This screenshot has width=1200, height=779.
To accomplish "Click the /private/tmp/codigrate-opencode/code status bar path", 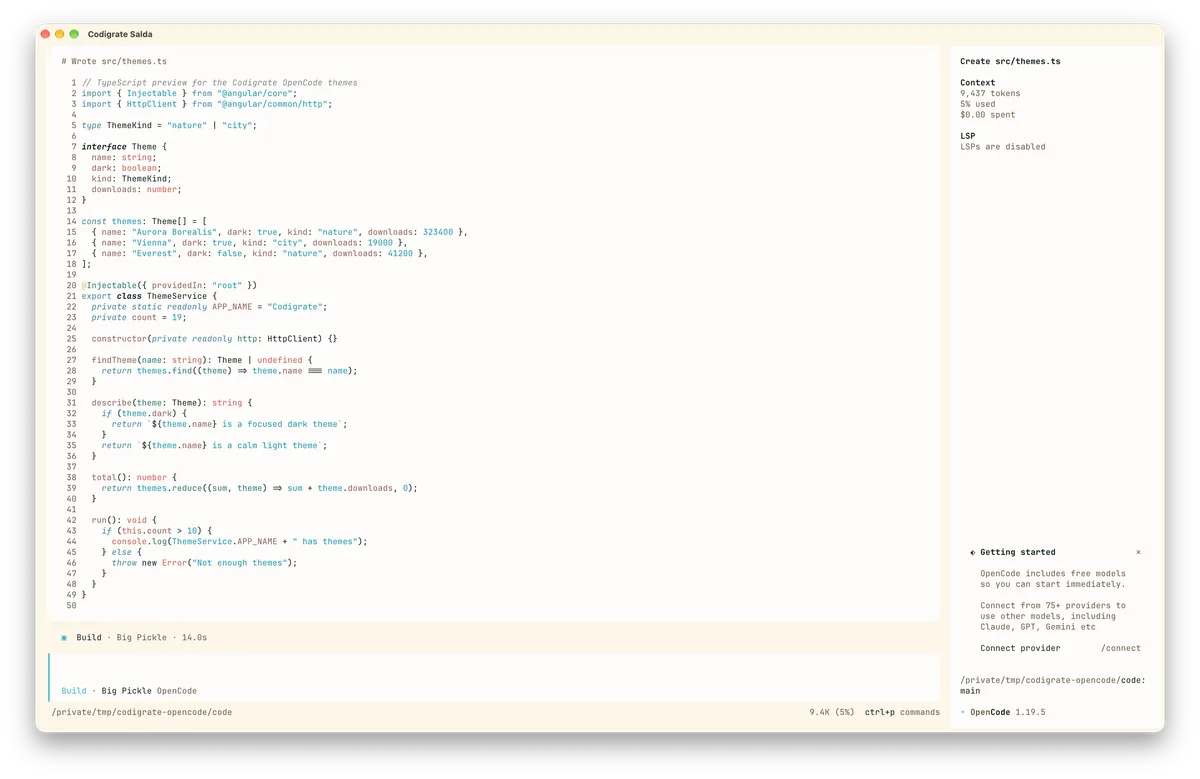I will tap(142, 712).
